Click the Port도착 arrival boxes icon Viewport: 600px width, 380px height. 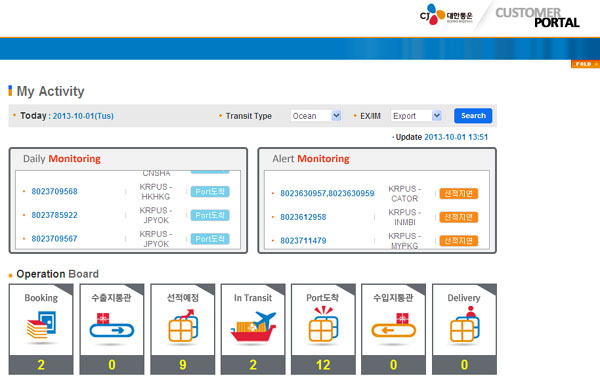pos(323,324)
